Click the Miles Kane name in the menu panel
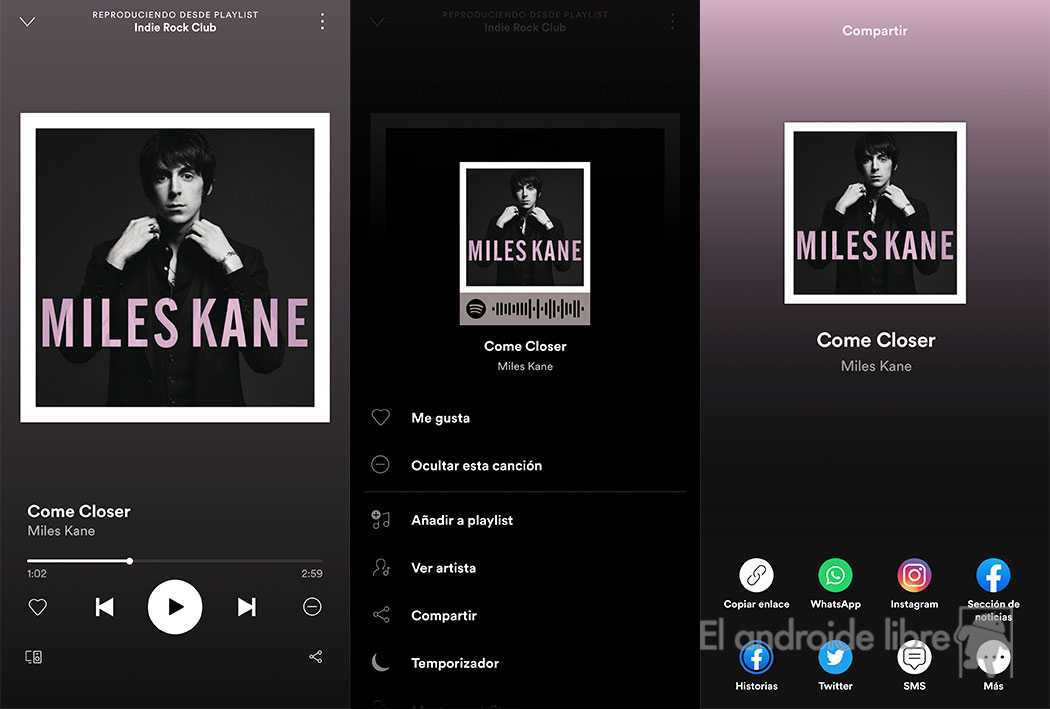Viewport: 1050px width, 709px height. (525, 366)
